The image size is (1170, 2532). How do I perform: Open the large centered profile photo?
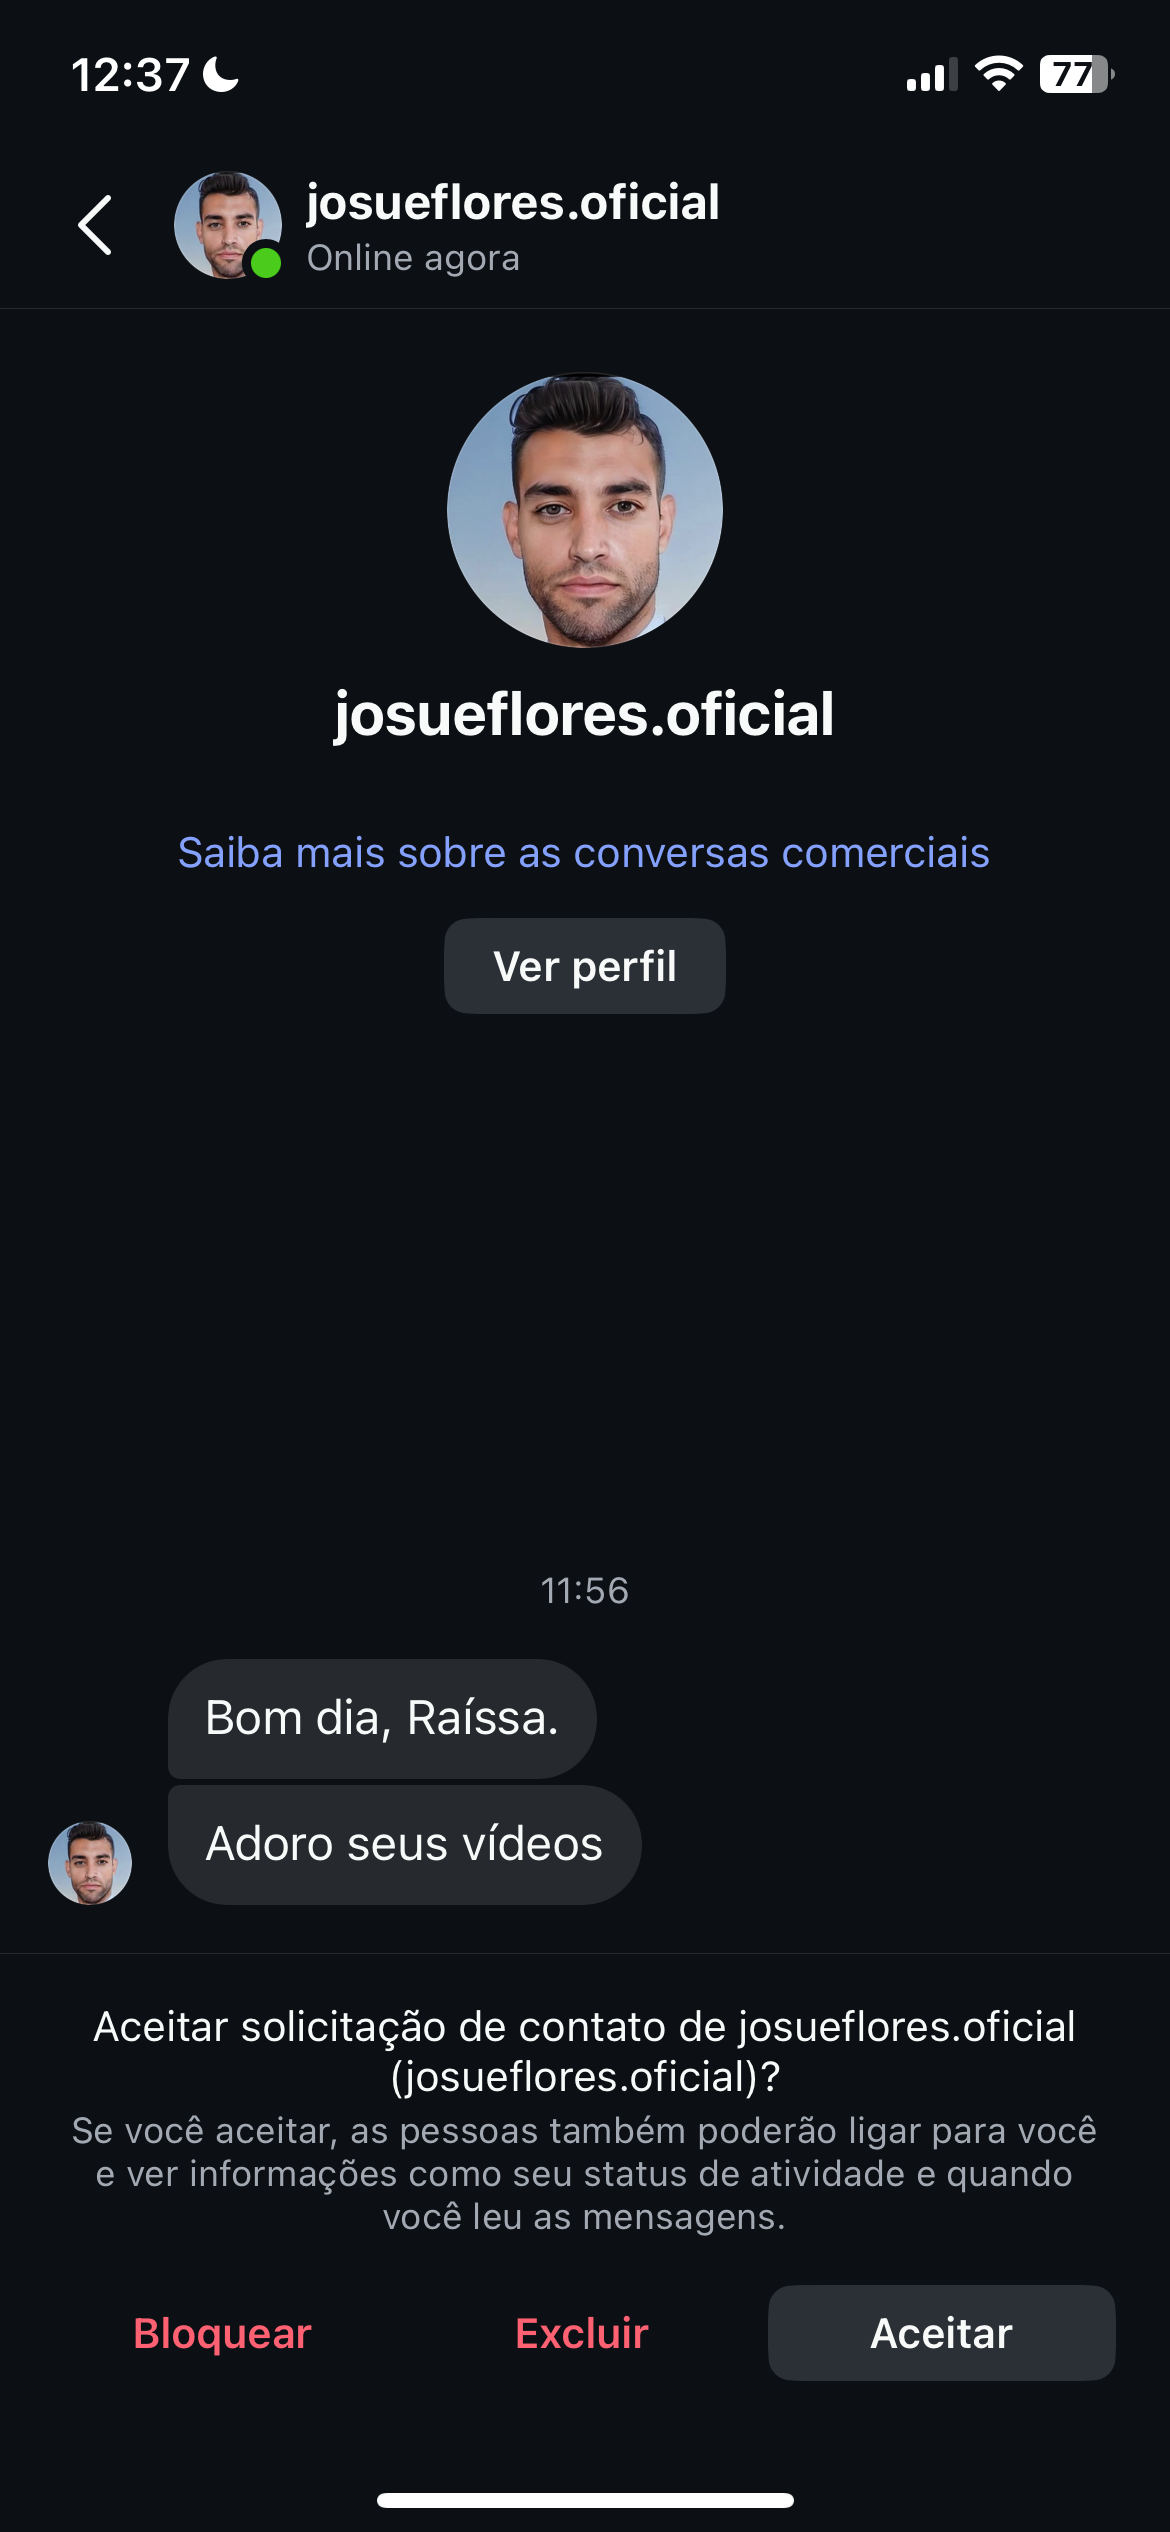tap(585, 510)
